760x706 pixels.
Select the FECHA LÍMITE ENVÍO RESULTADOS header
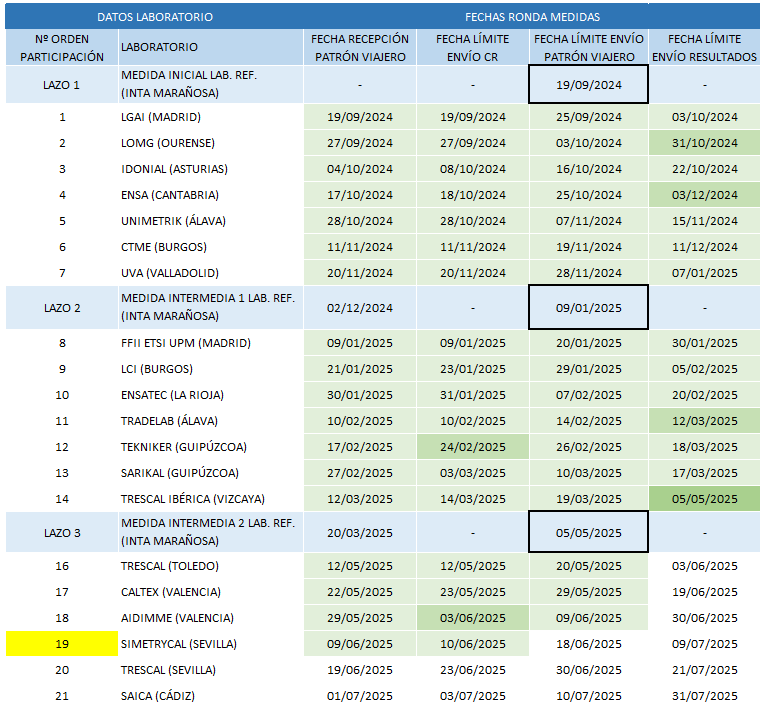point(704,47)
